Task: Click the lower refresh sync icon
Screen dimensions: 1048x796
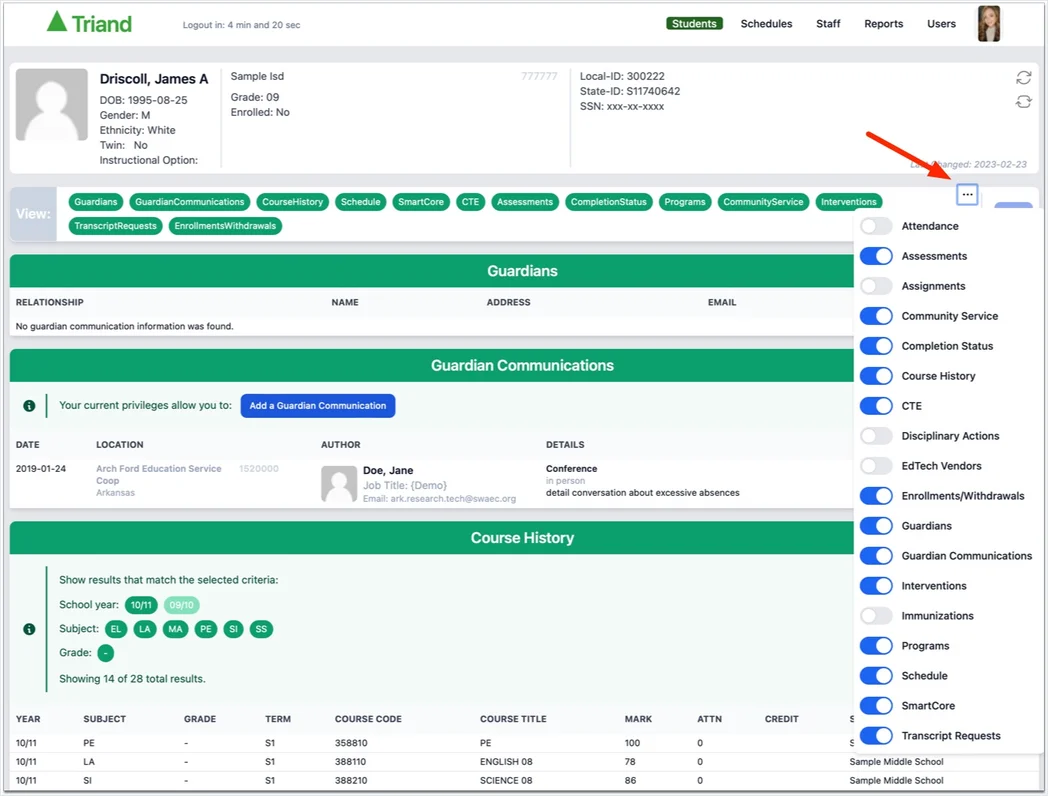Action: pos(1023,102)
